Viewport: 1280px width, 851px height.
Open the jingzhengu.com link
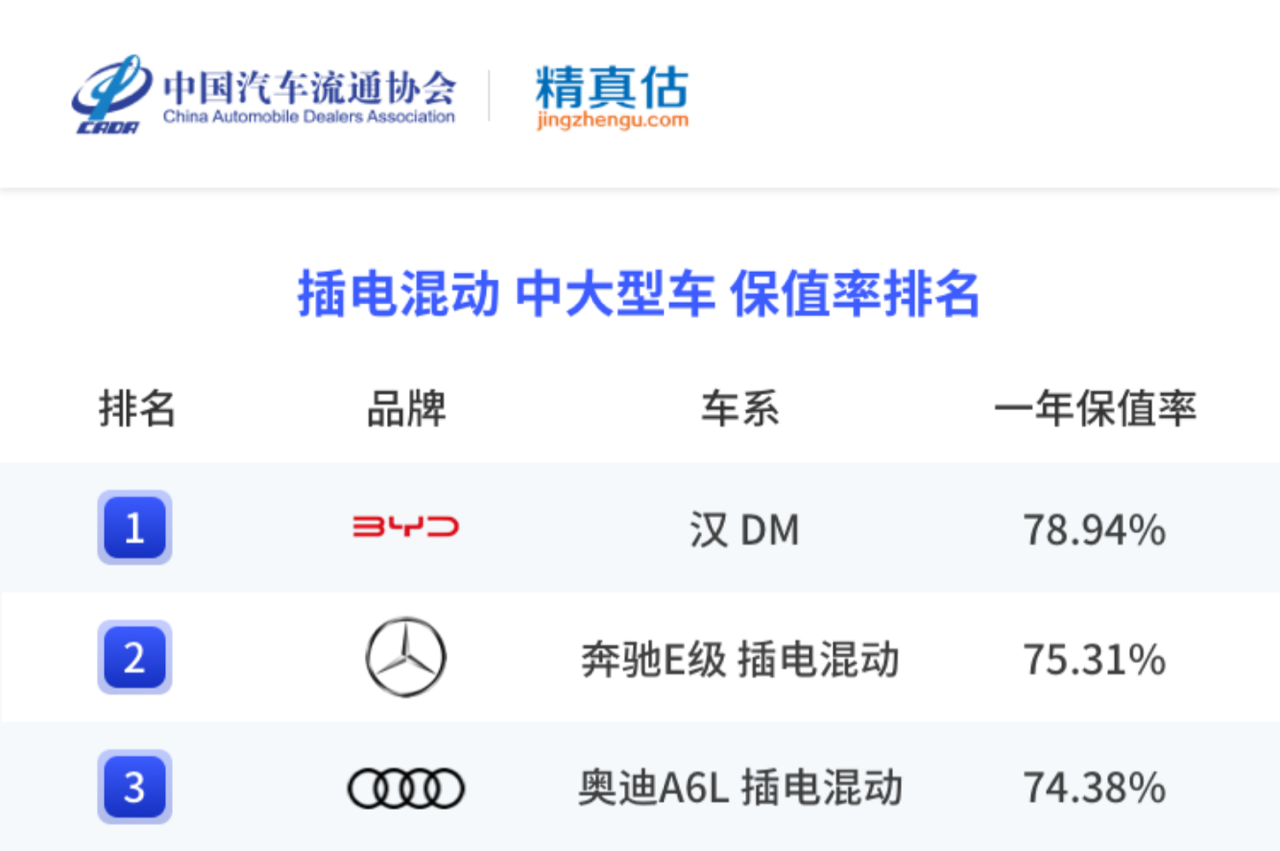612,120
